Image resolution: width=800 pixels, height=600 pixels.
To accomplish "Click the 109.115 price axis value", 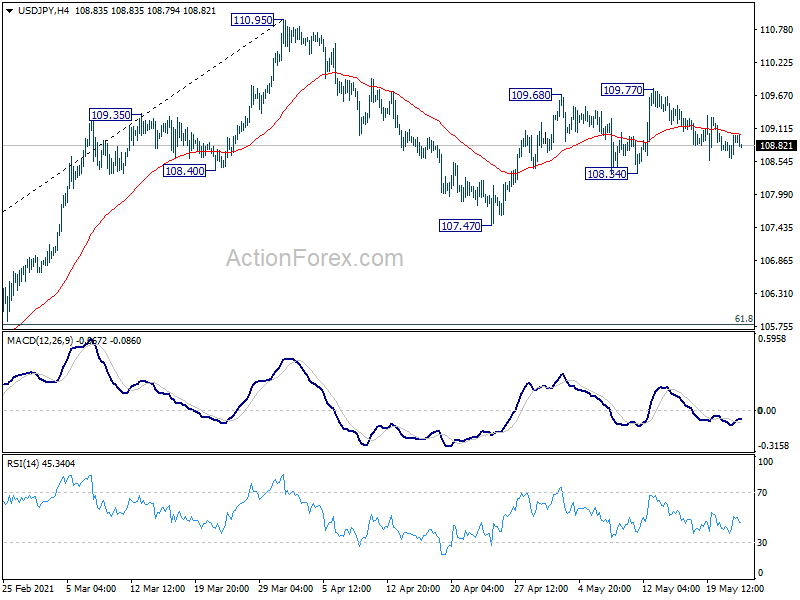I will pyautogui.click(x=776, y=129).
